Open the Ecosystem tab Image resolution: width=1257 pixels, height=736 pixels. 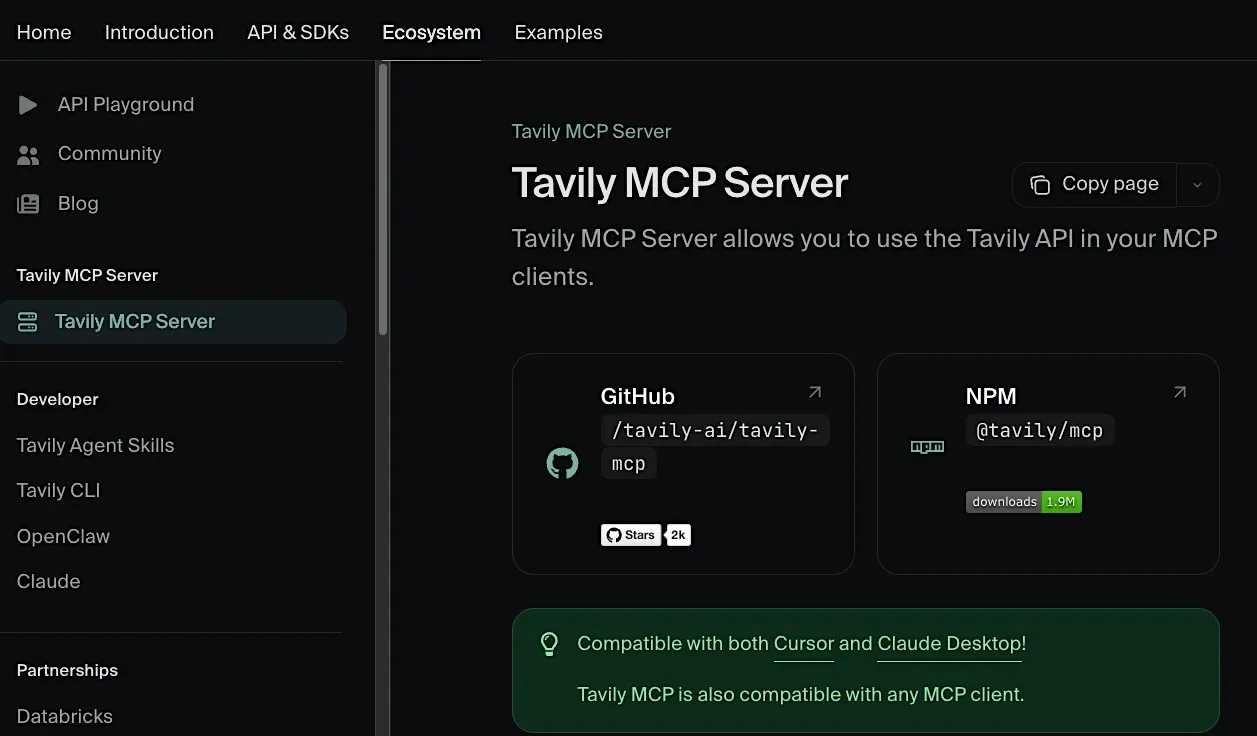(x=431, y=32)
